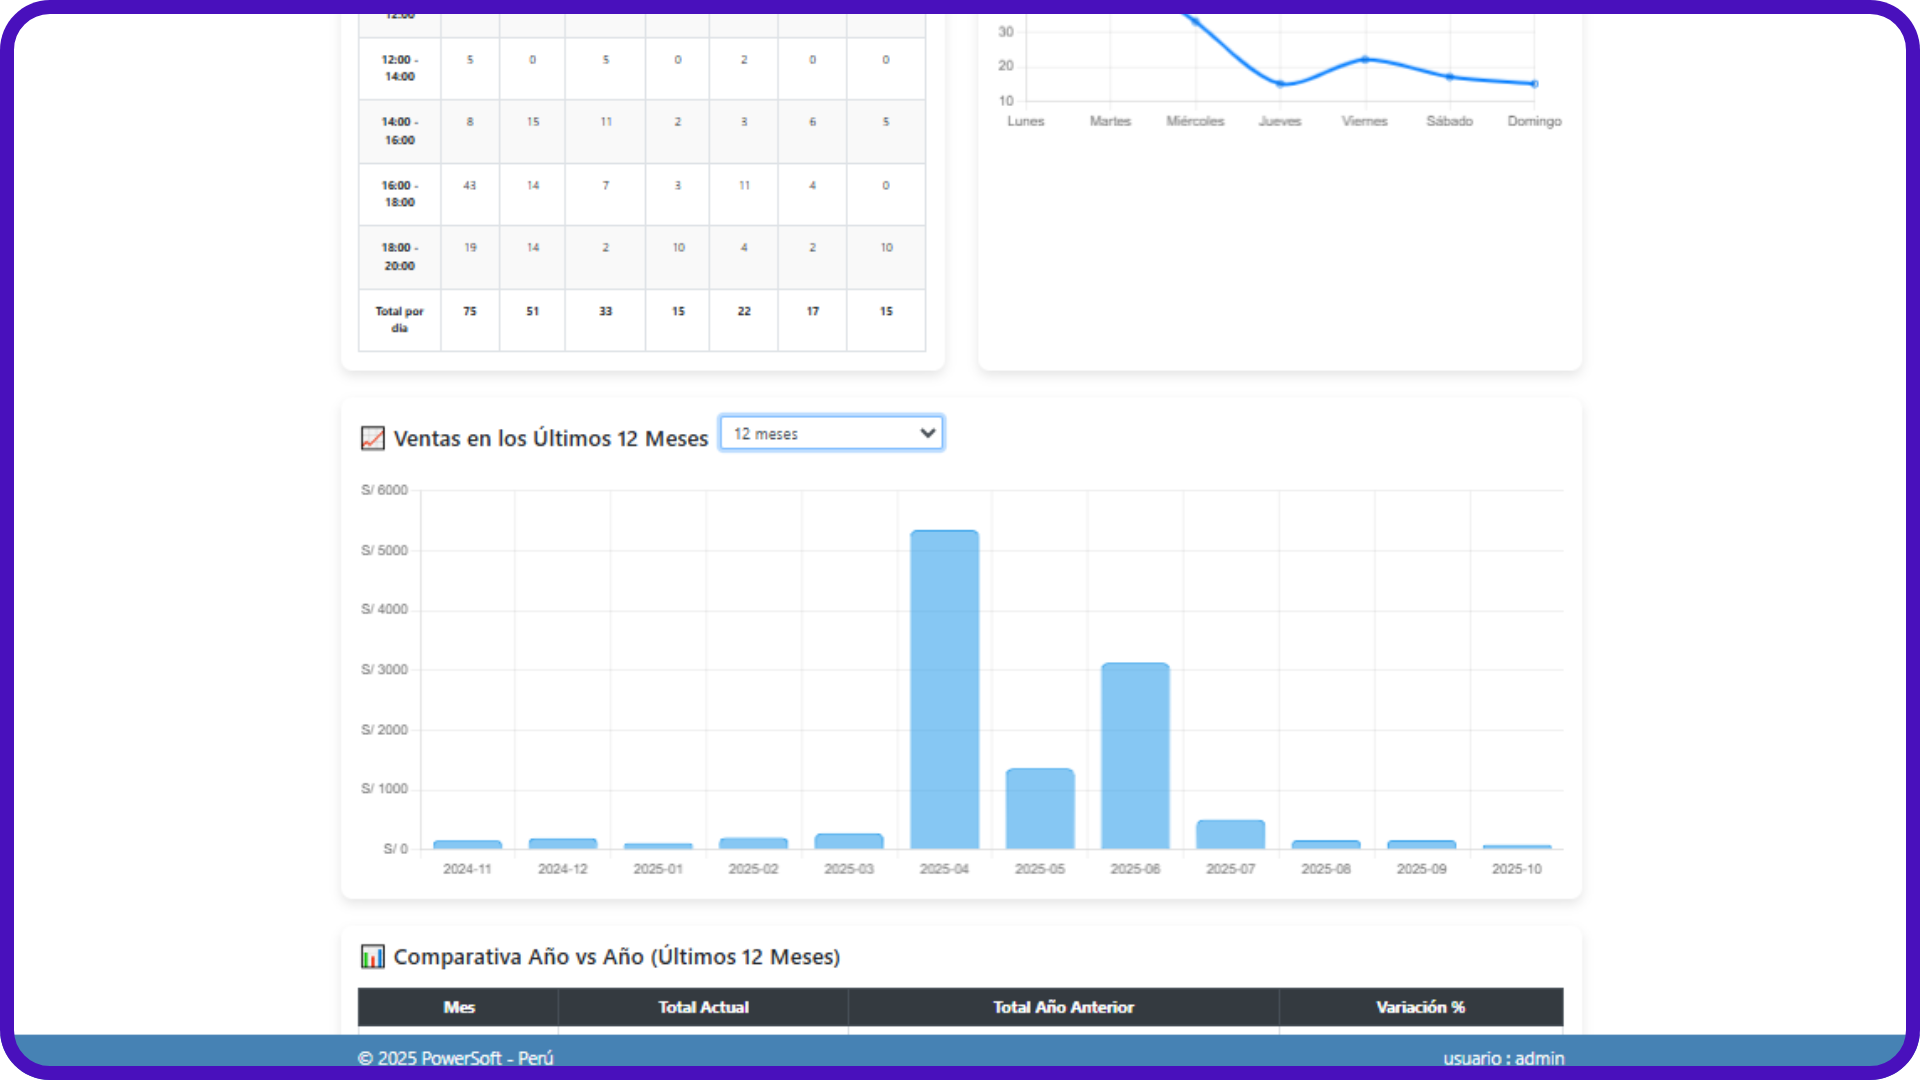Viewport: 1920px width, 1080px height.
Task: Click the 2025-06 sales bar
Action: pyautogui.click(x=1135, y=756)
